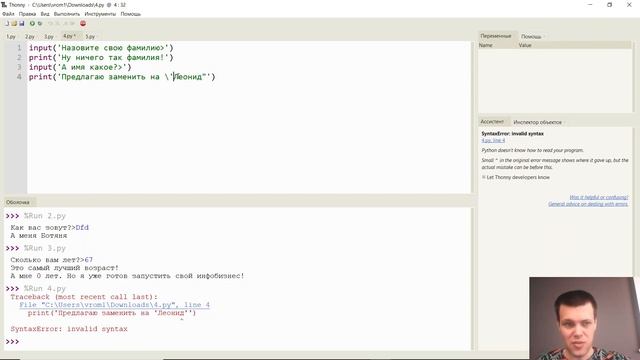Open the Выполнить menu
The height and width of the screenshot is (360, 640).
click(x=67, y=14)
